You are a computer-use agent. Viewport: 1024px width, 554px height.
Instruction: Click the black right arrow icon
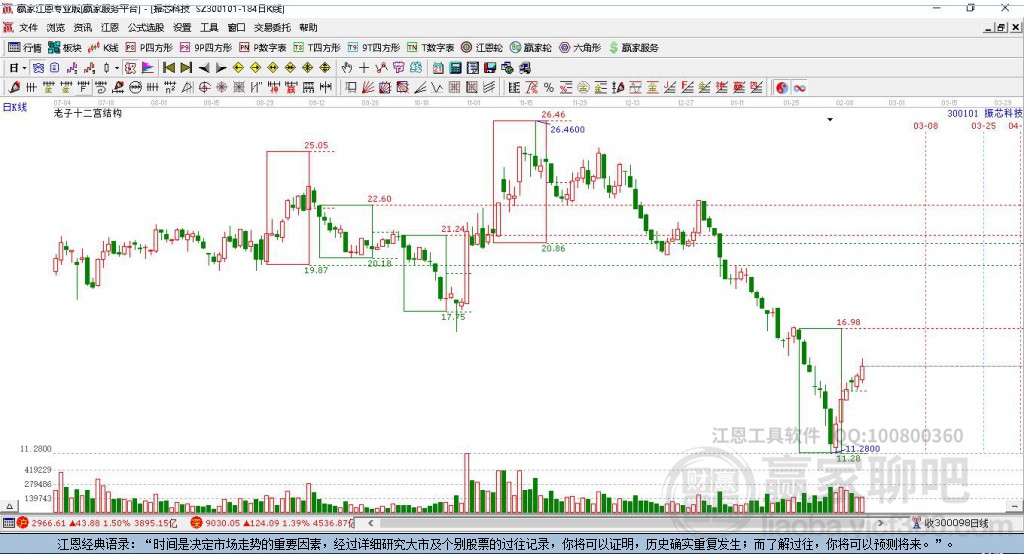click(x=221, y=68)
